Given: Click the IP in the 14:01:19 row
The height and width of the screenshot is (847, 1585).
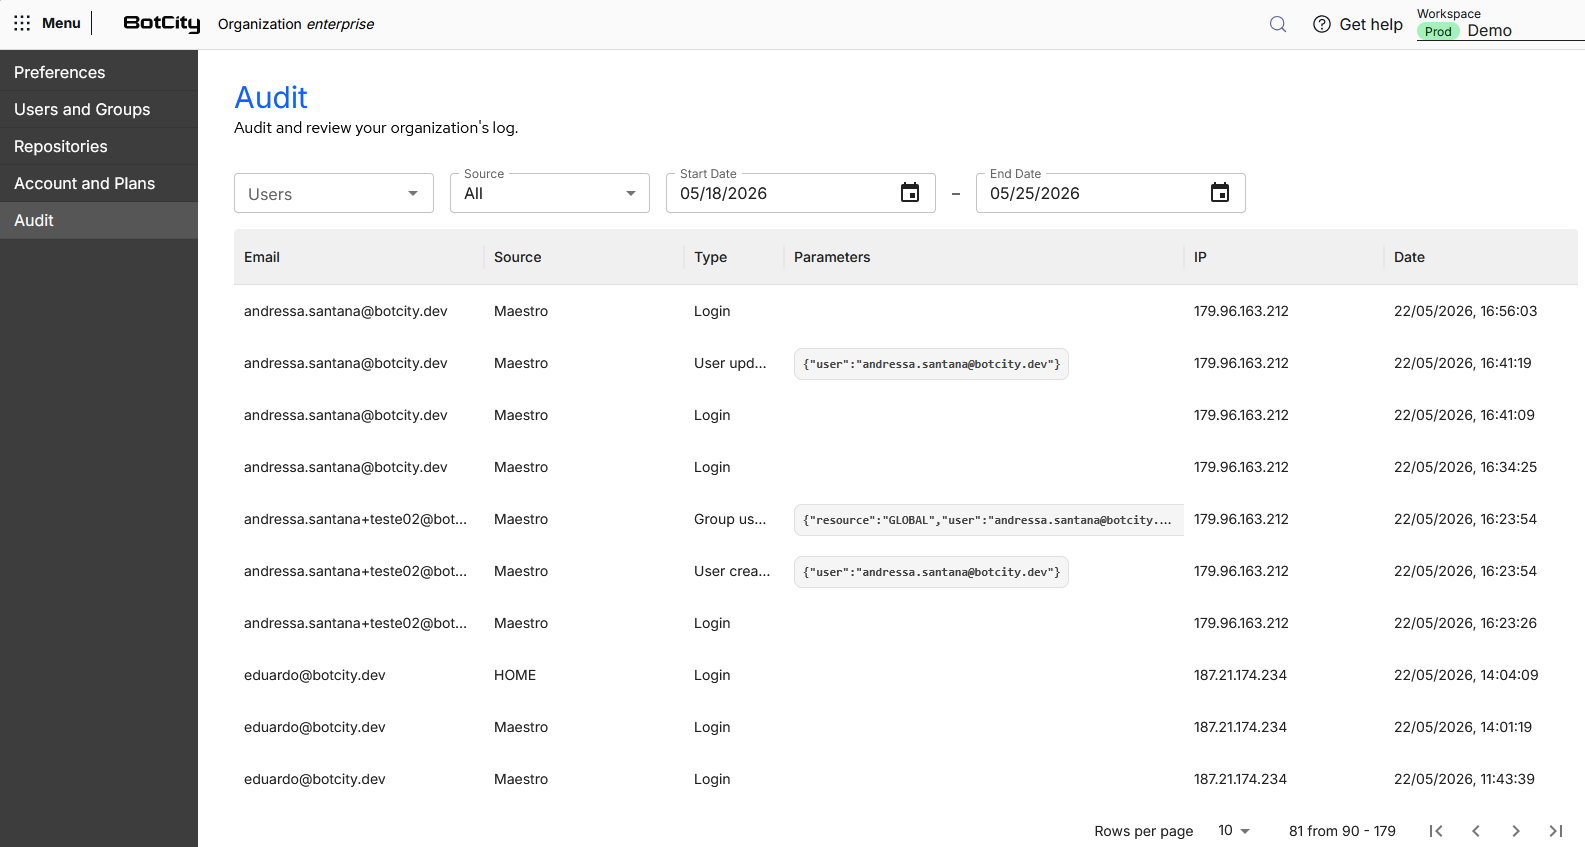Looking at the screenshot, I should tap(1240, 727).
